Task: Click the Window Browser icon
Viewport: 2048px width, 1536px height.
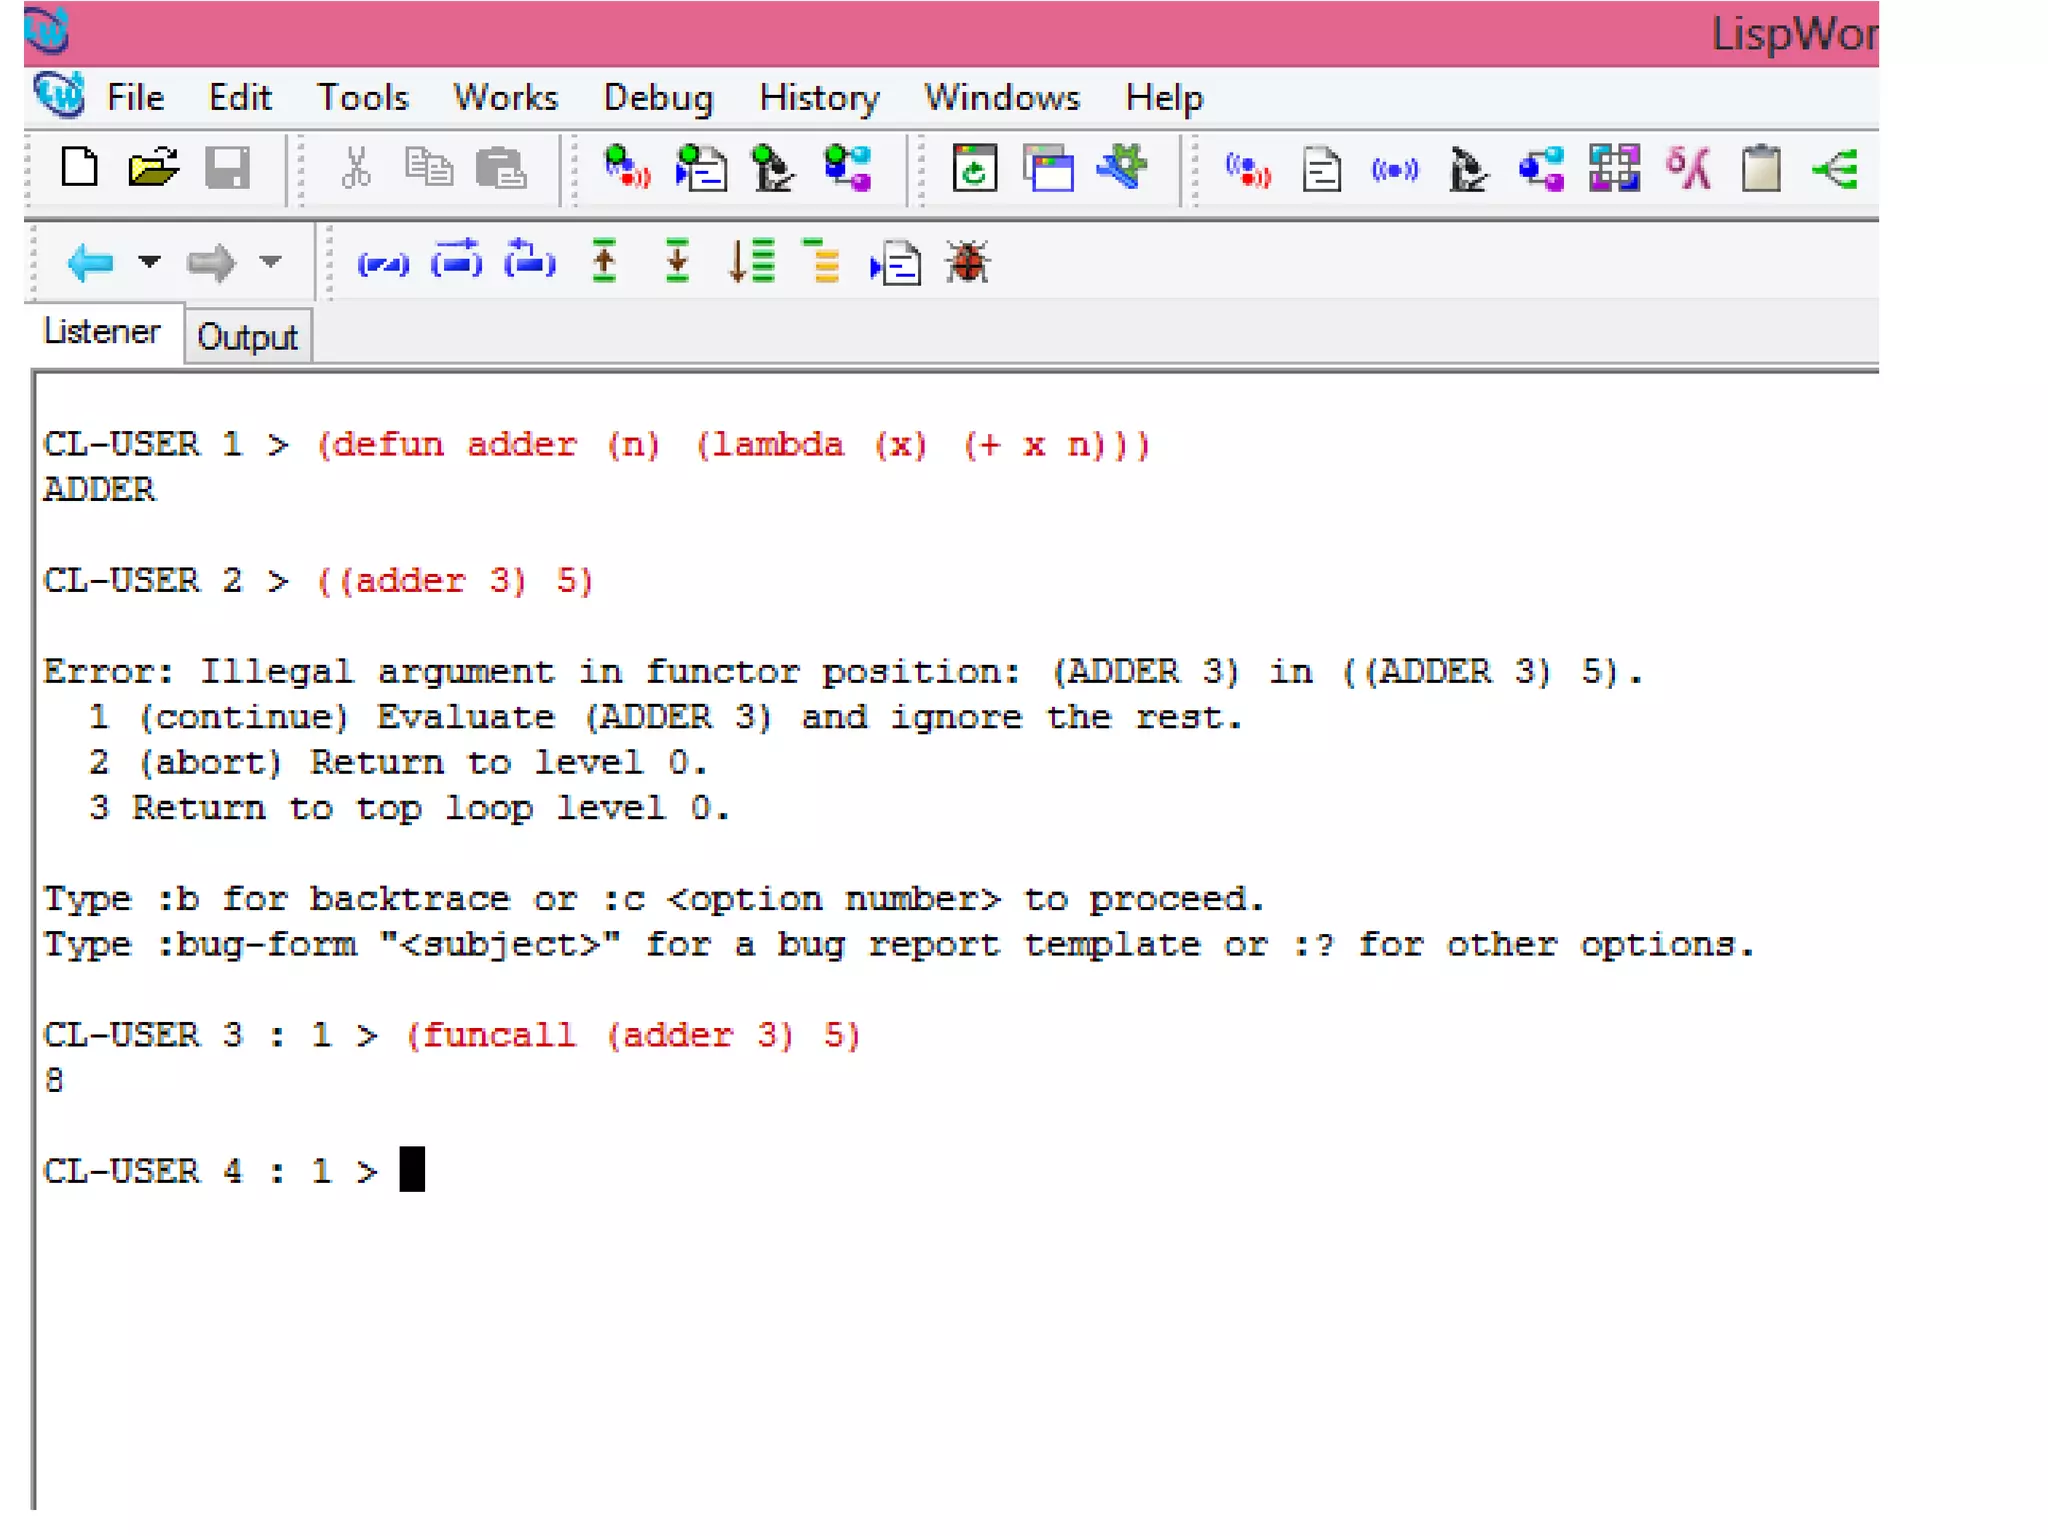Action: (x=1048, y=167)
